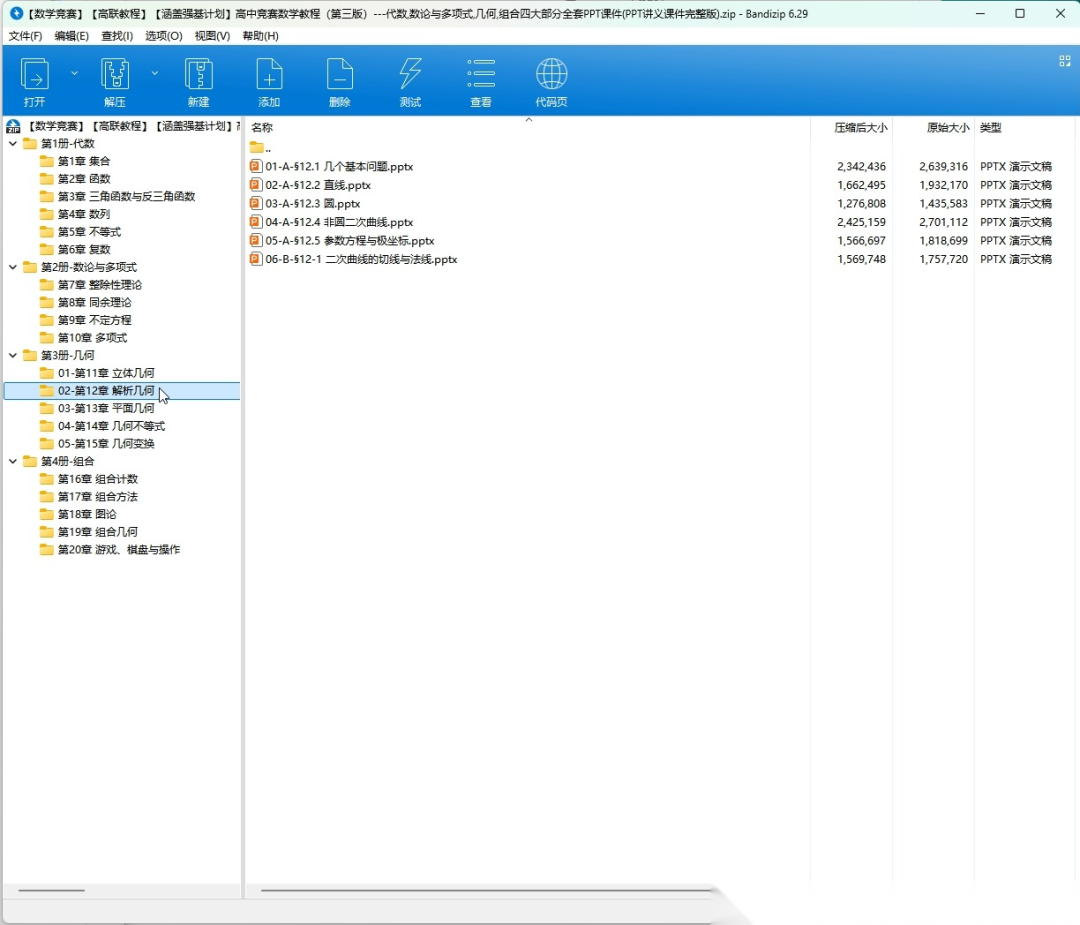Screen dimensions: 1080x925
Task: Click the file list horizontal scrollbar
Action: [480, 890]
